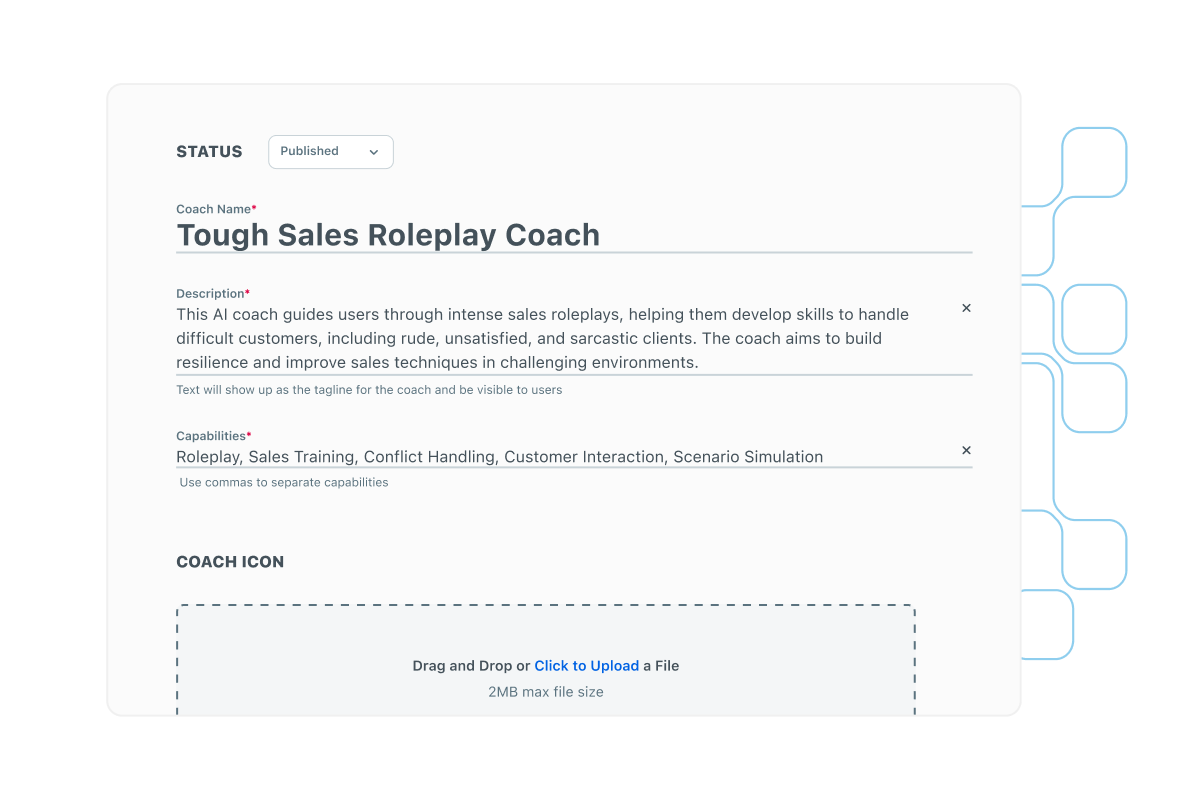
Task: Click the COACH ICON section heading
Action: [x=230, y=562]
